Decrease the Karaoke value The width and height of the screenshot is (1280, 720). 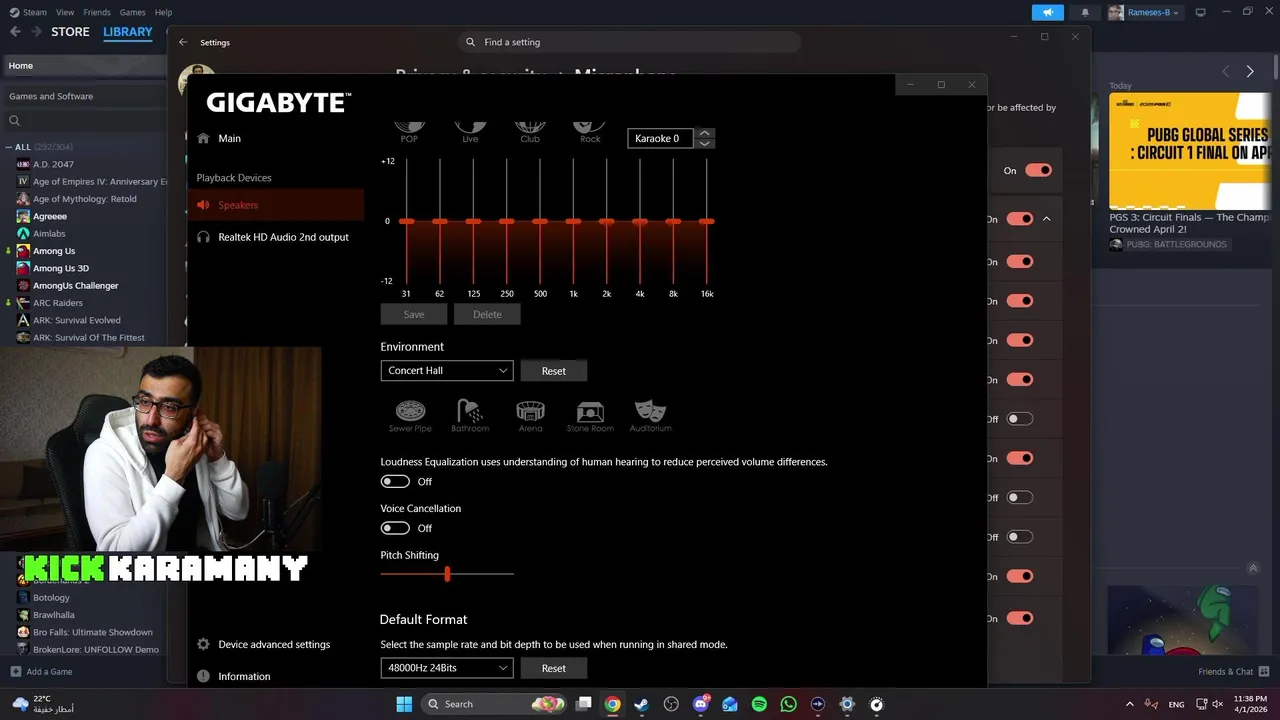(x=705, y=143)
